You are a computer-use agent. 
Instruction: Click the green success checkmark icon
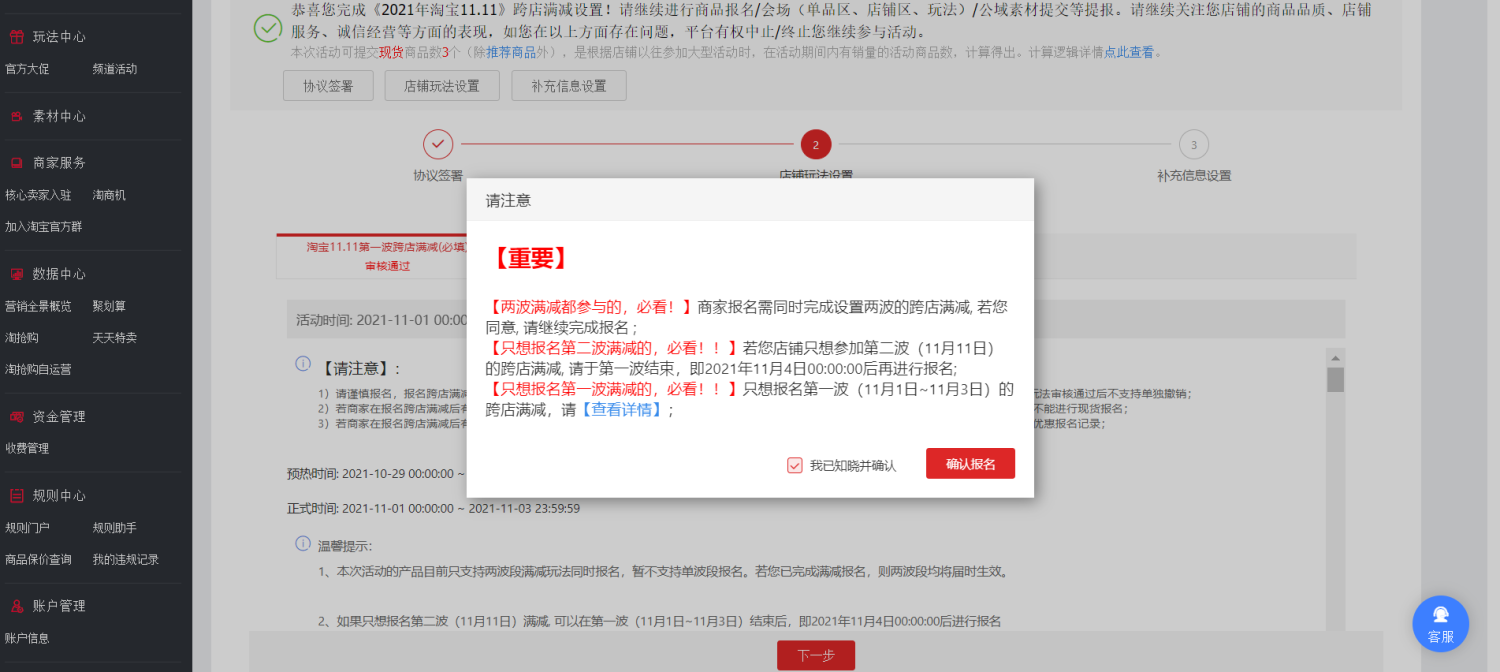point(268,28)
